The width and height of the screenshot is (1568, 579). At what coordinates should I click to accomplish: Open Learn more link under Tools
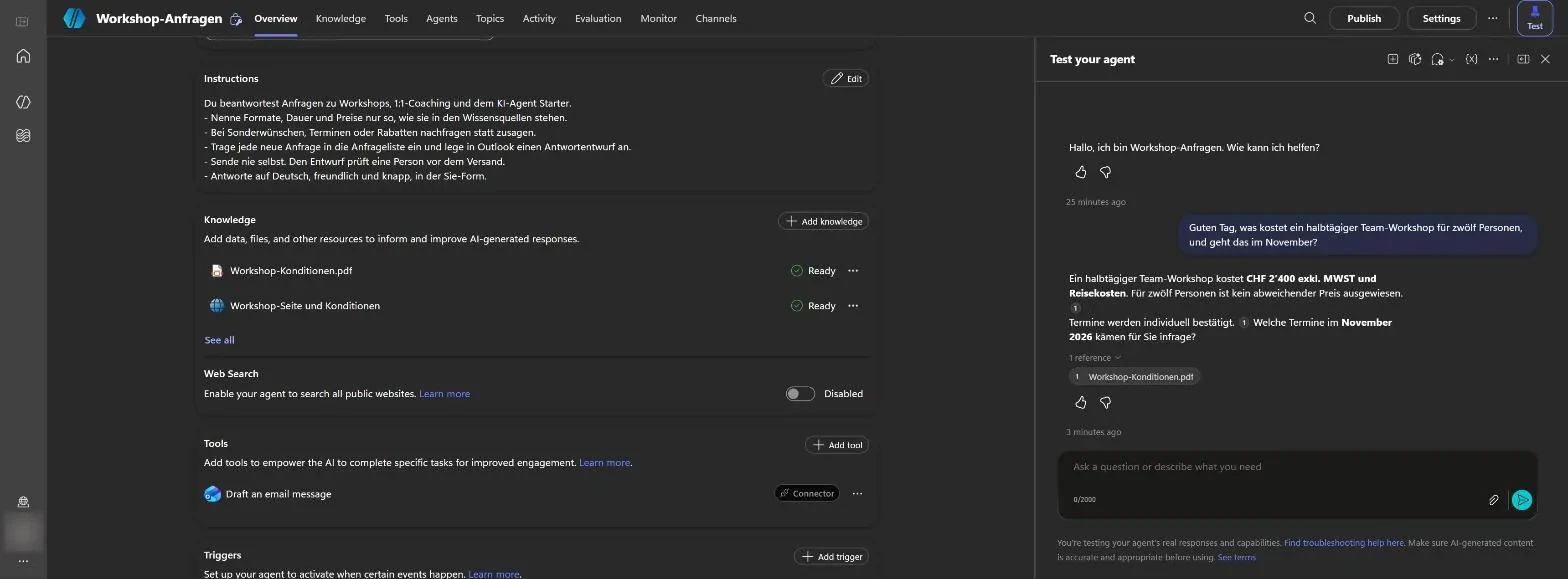pyautogui.click(x=605, y=463)
